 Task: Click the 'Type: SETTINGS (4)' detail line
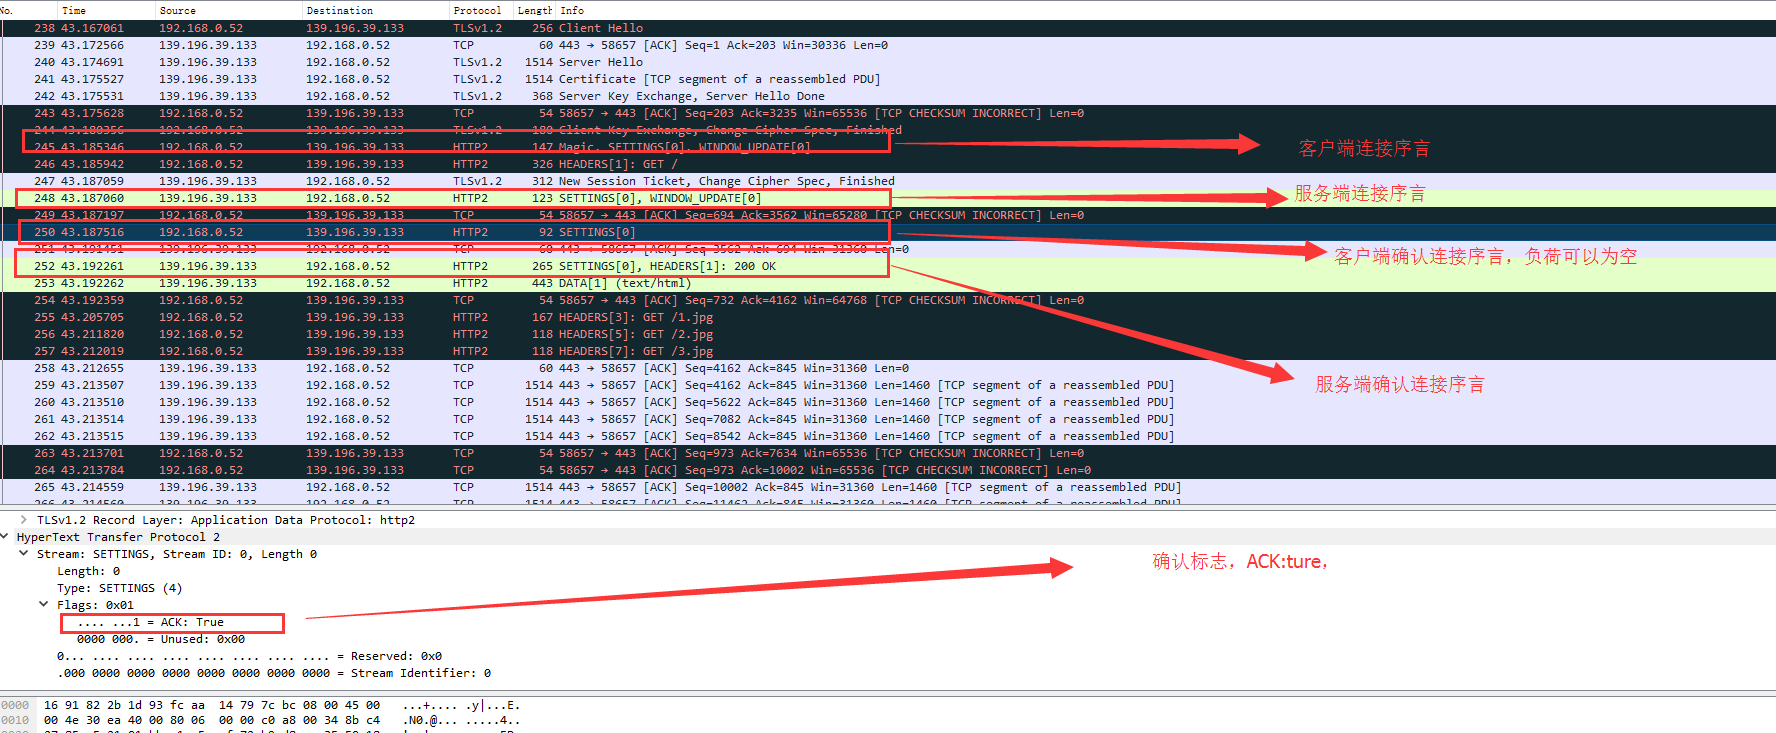(119, 588)
